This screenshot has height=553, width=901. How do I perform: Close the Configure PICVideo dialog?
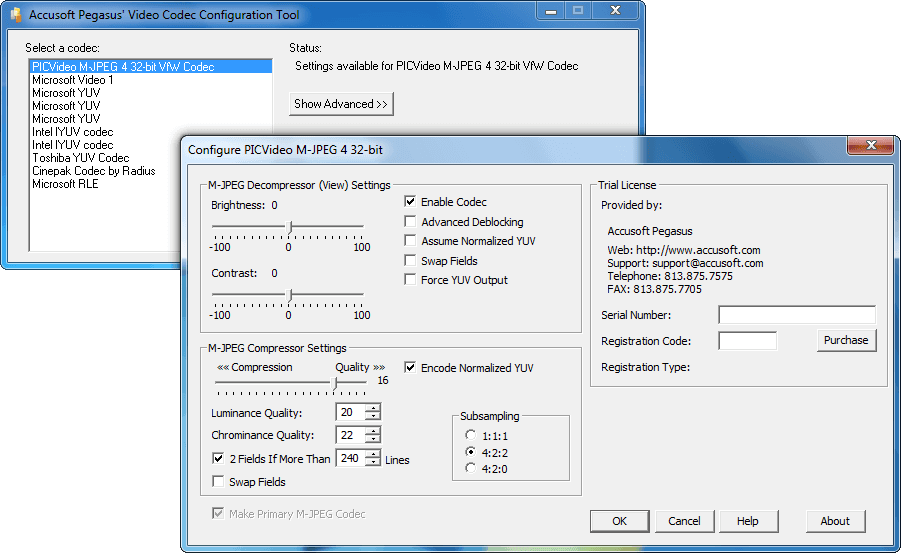coord(871,145)
